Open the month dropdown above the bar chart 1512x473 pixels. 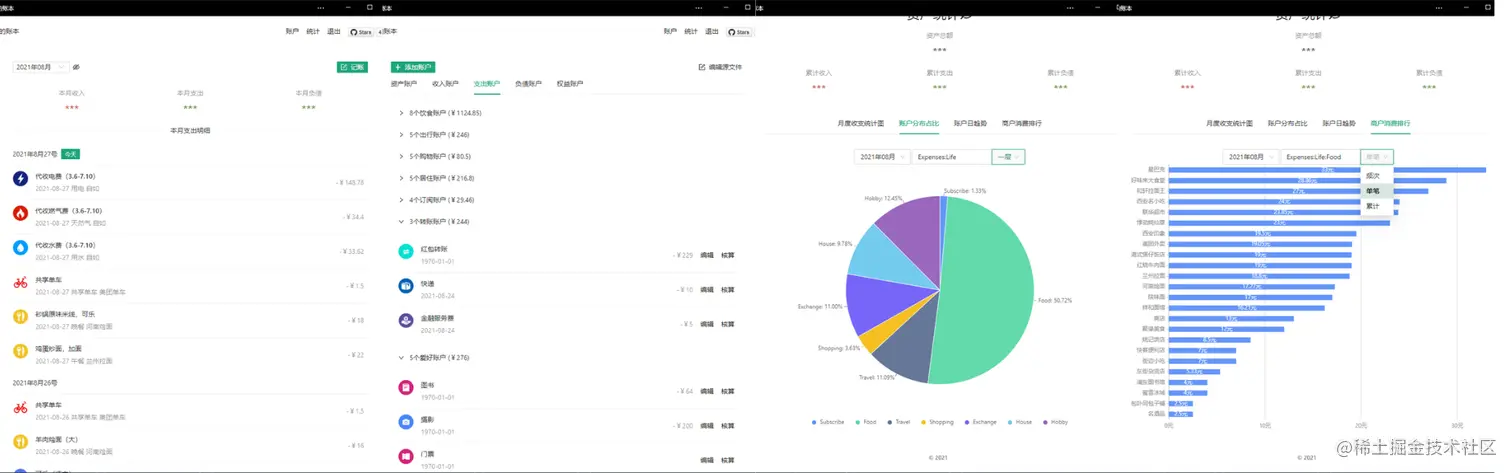coord(1250,157)
